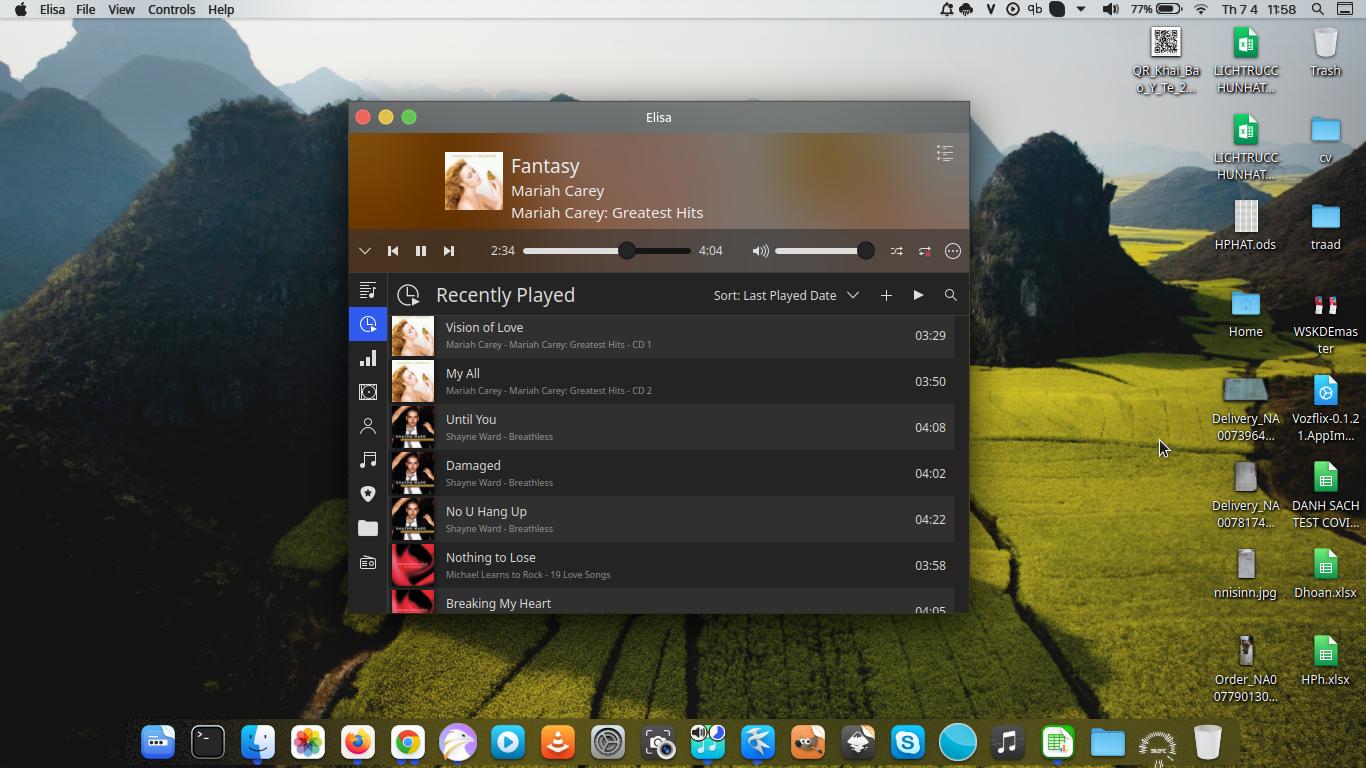1366x768 pixels.
Task: Skip to the next track
Action: 449,251
